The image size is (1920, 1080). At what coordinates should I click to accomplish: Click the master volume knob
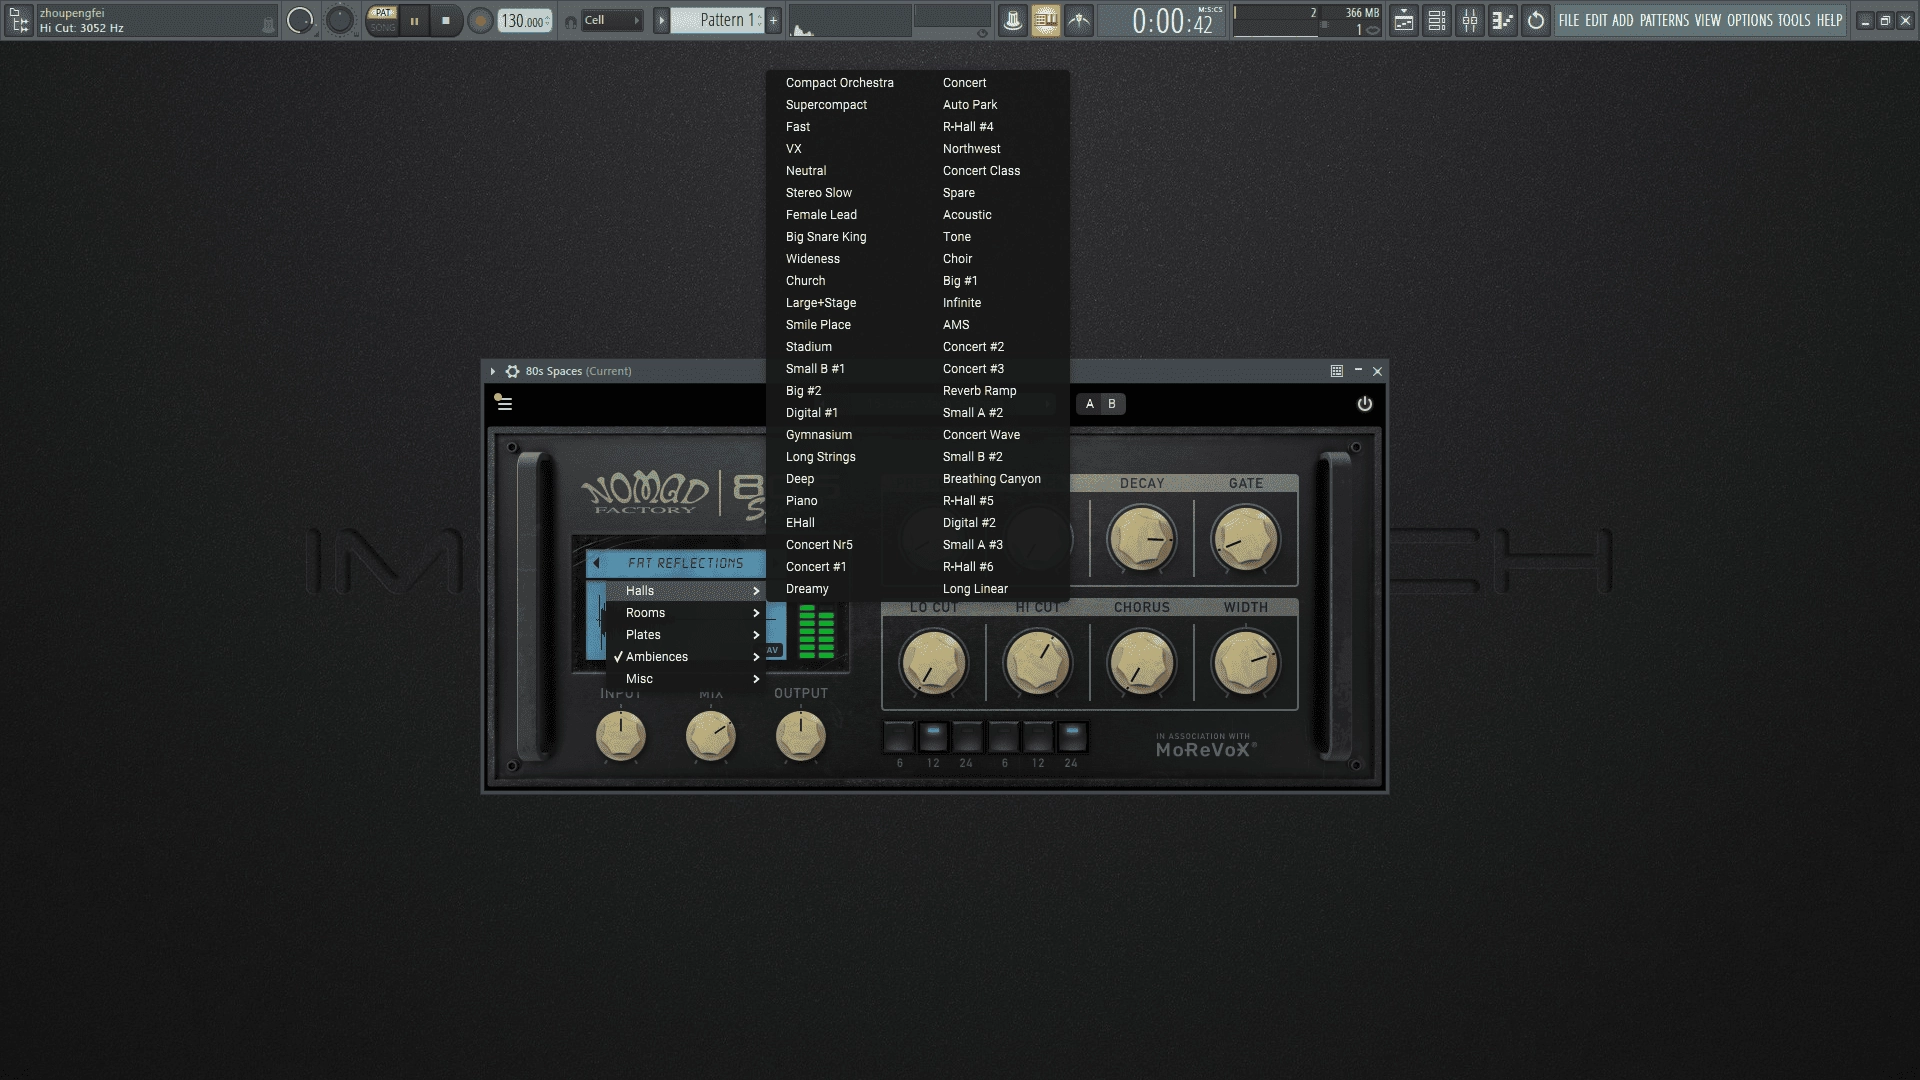point(299,20)
